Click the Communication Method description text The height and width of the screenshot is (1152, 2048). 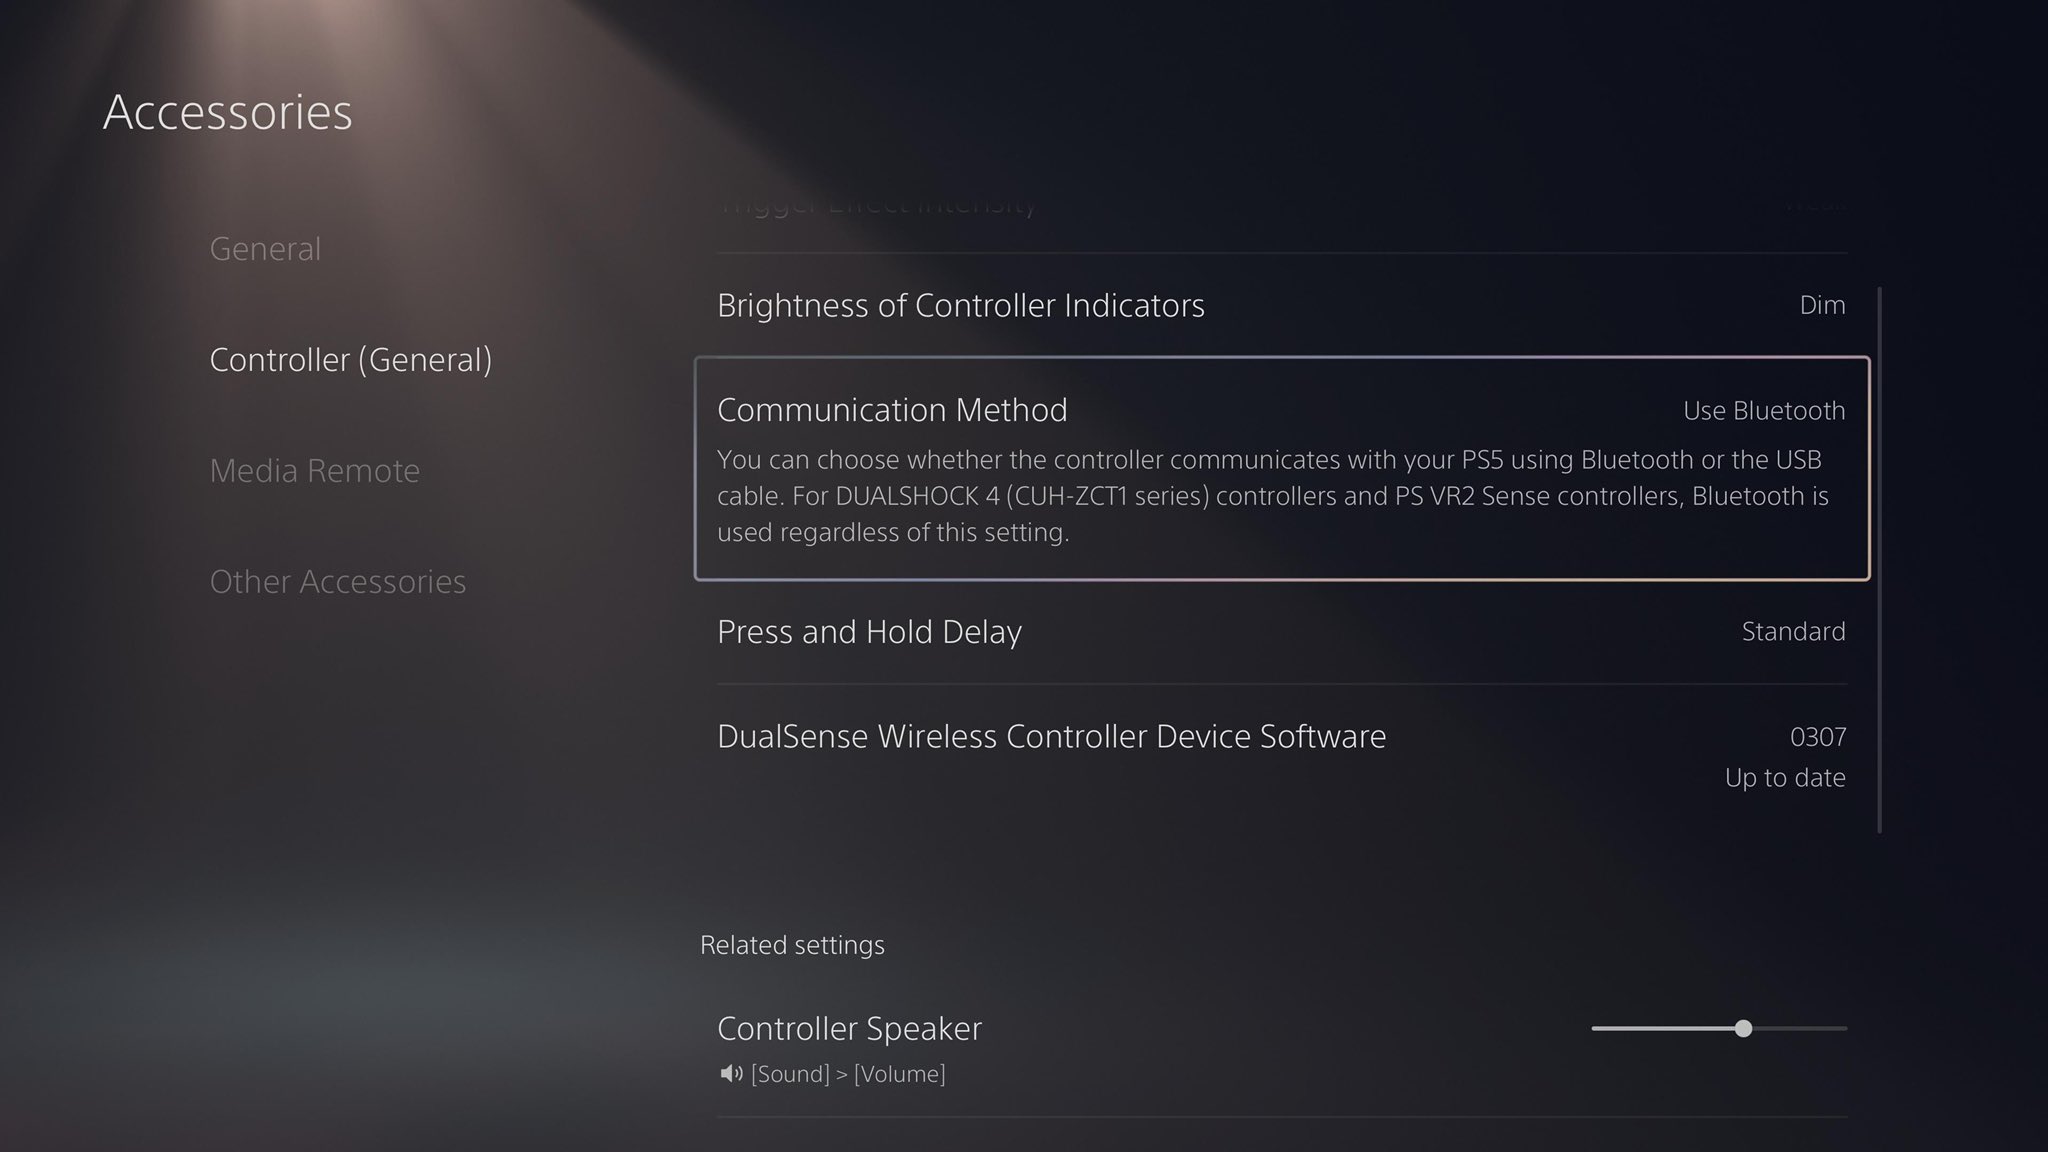pos(1273,496)
